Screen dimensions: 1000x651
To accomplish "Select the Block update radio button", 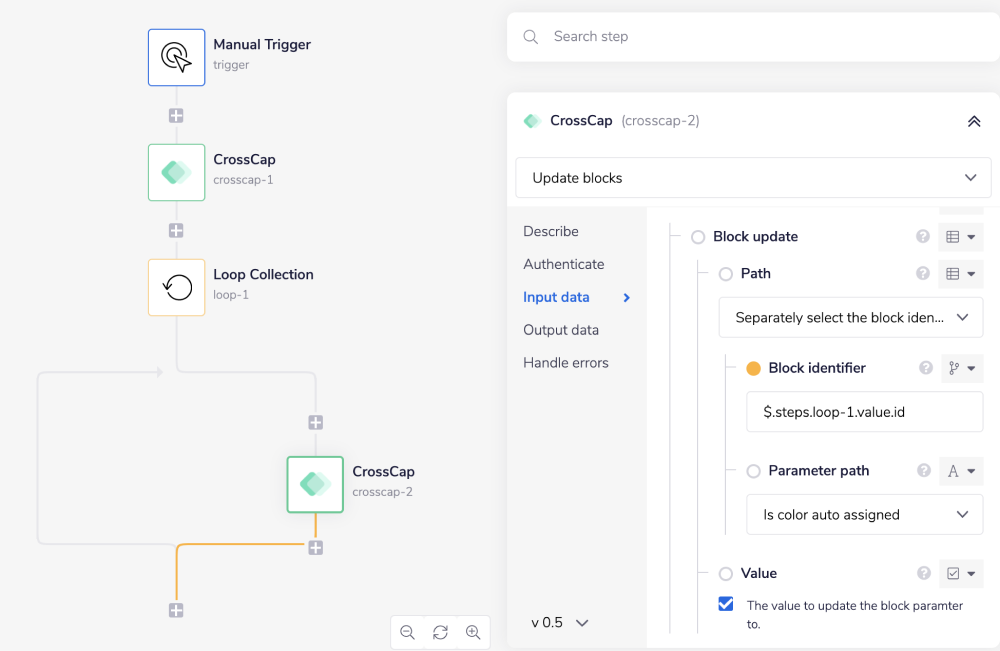I will tap(698, 237).
